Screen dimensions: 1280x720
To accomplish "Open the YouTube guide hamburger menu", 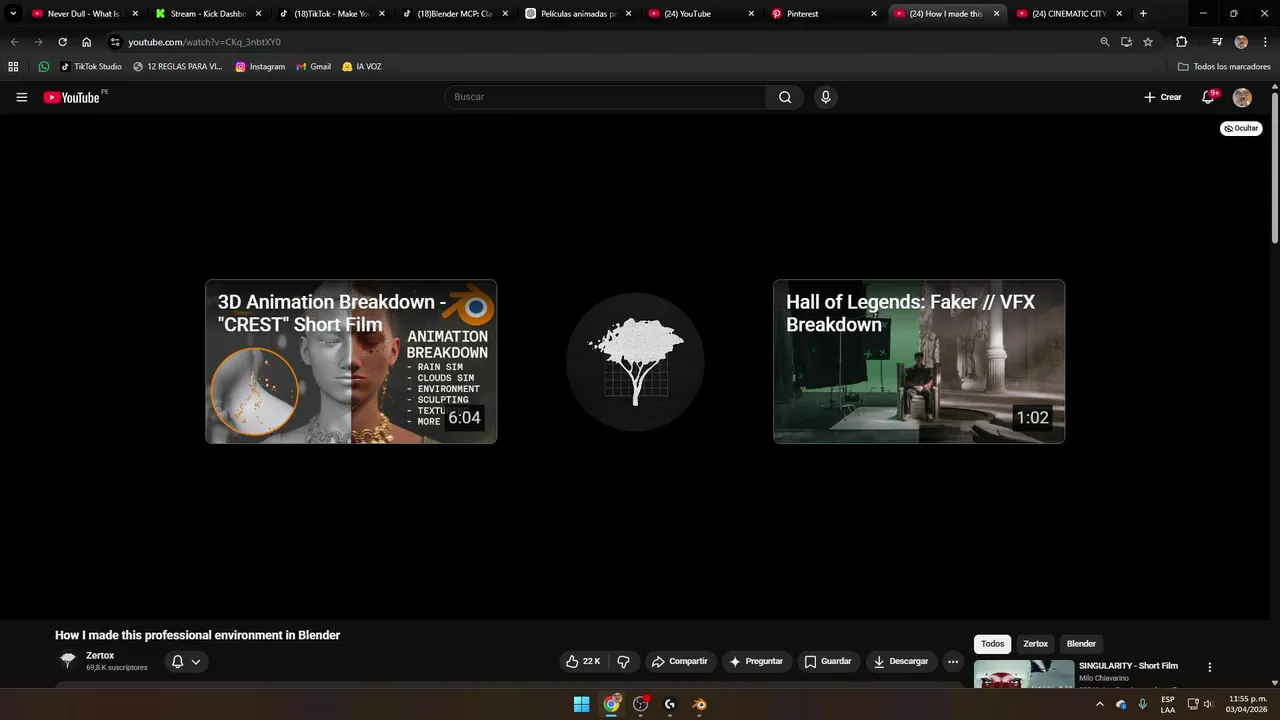I will click(x=21, y=97).
